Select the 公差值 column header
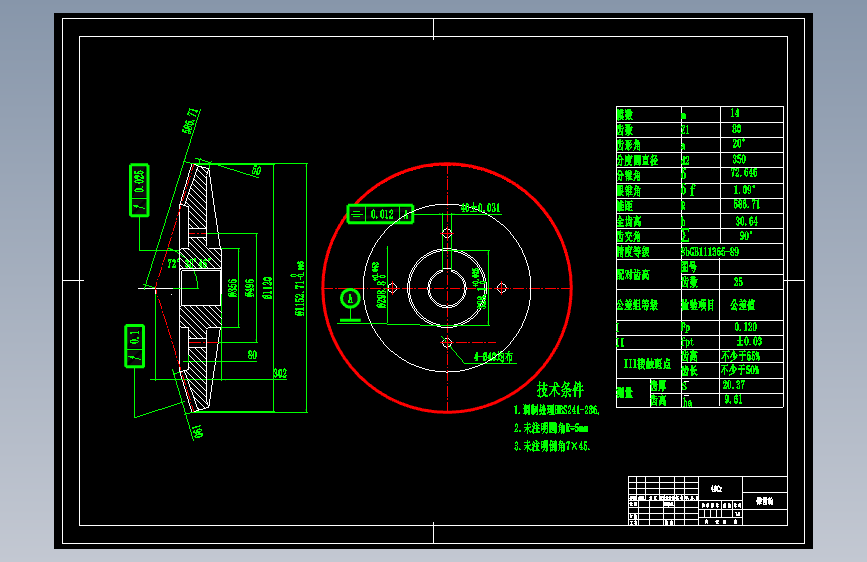 pos(743,305)
